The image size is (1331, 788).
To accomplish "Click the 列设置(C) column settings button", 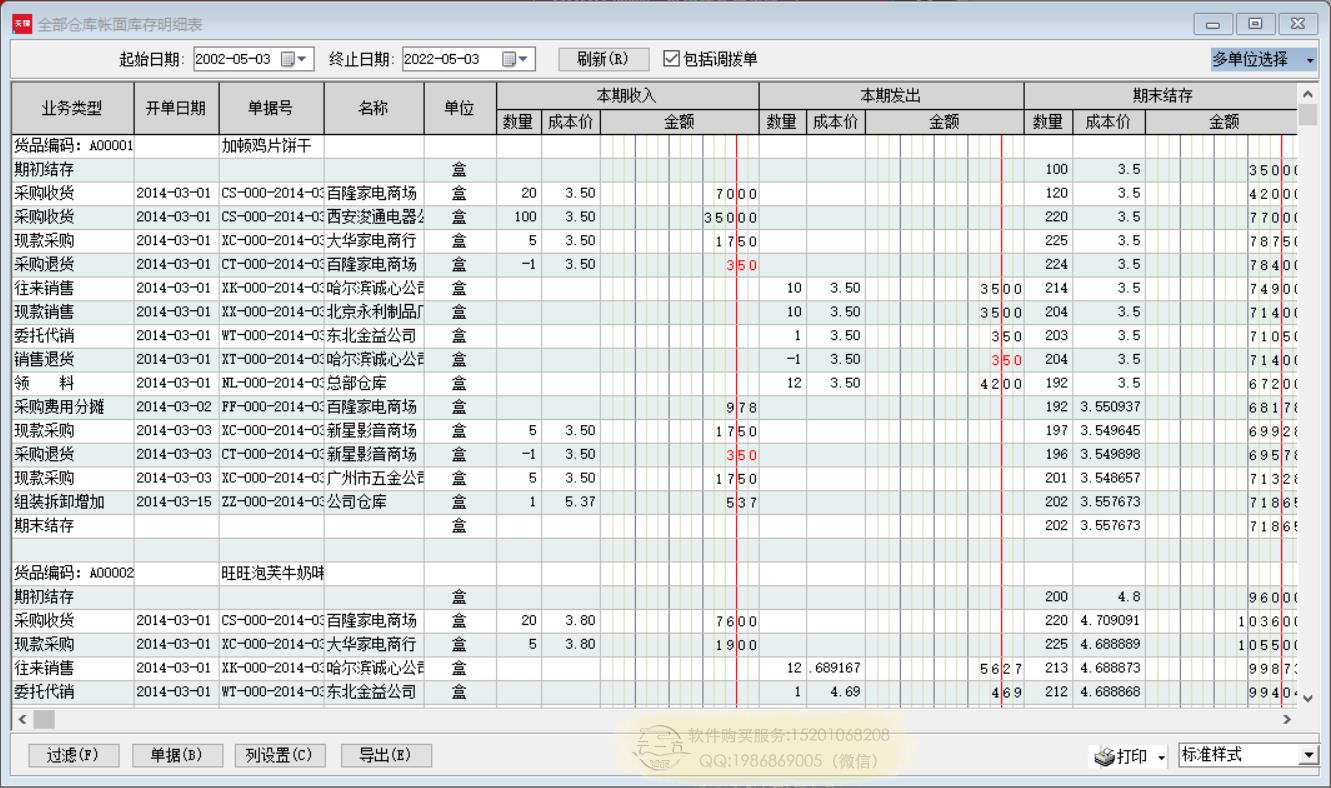I will pyautogui.click(x=279, y=755).
